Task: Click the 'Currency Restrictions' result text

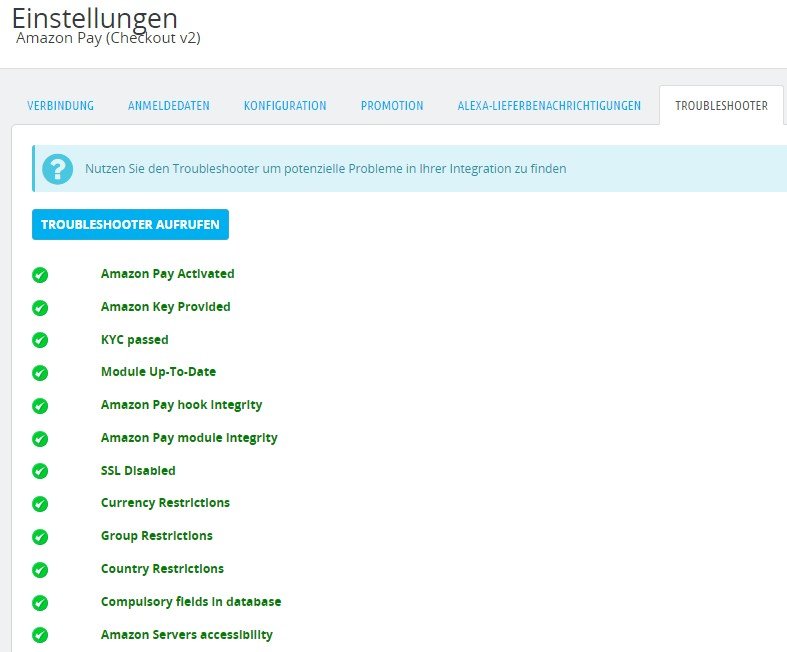Action: click(165, 503)
